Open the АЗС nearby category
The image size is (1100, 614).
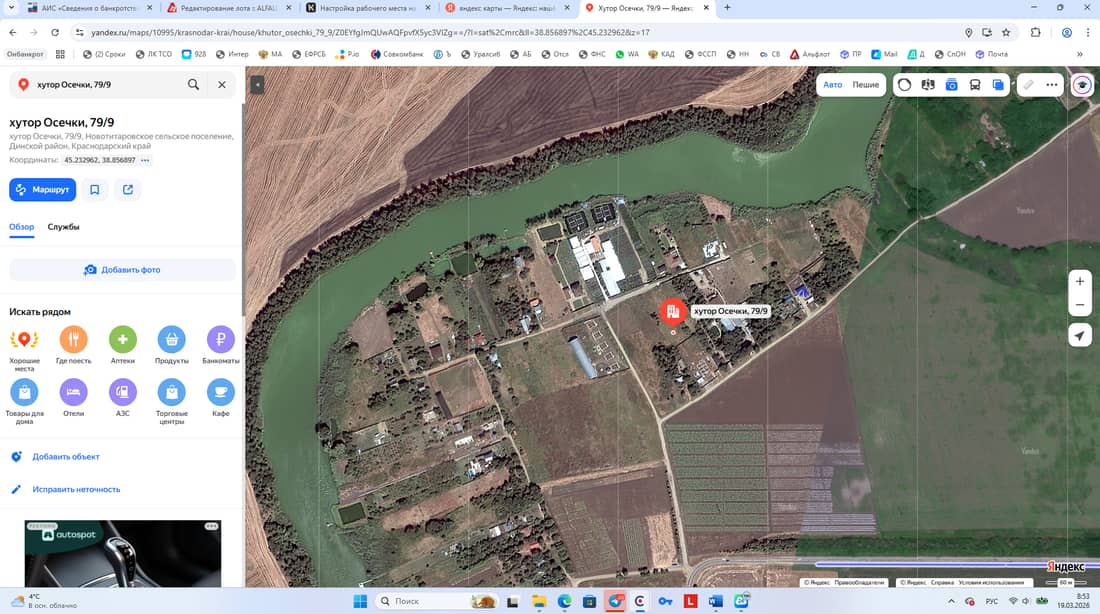pos(123,392)
